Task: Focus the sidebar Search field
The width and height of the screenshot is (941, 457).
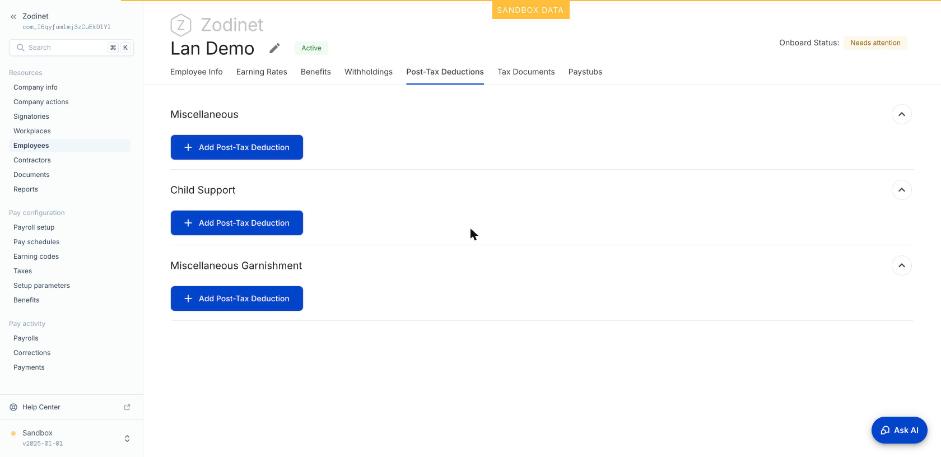Action: pyautogui.click(x=71, y=47)
